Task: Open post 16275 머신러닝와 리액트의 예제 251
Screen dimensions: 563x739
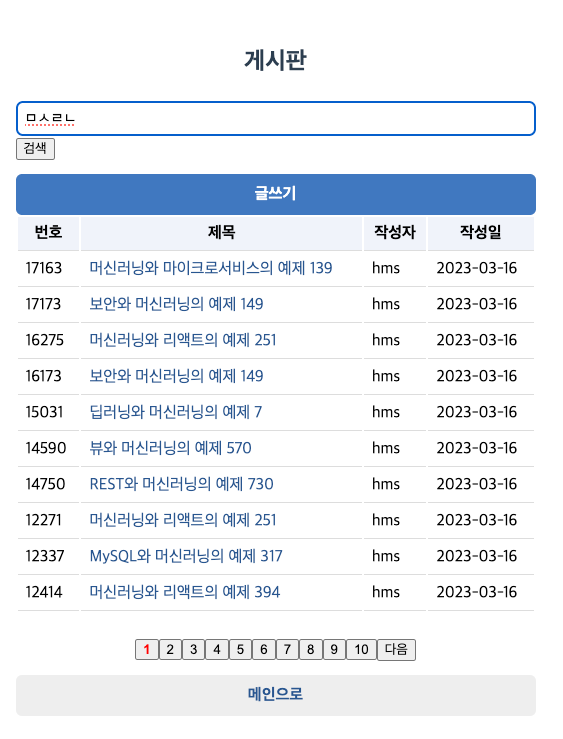Action: pyautogui.click(x=183, y=340)
